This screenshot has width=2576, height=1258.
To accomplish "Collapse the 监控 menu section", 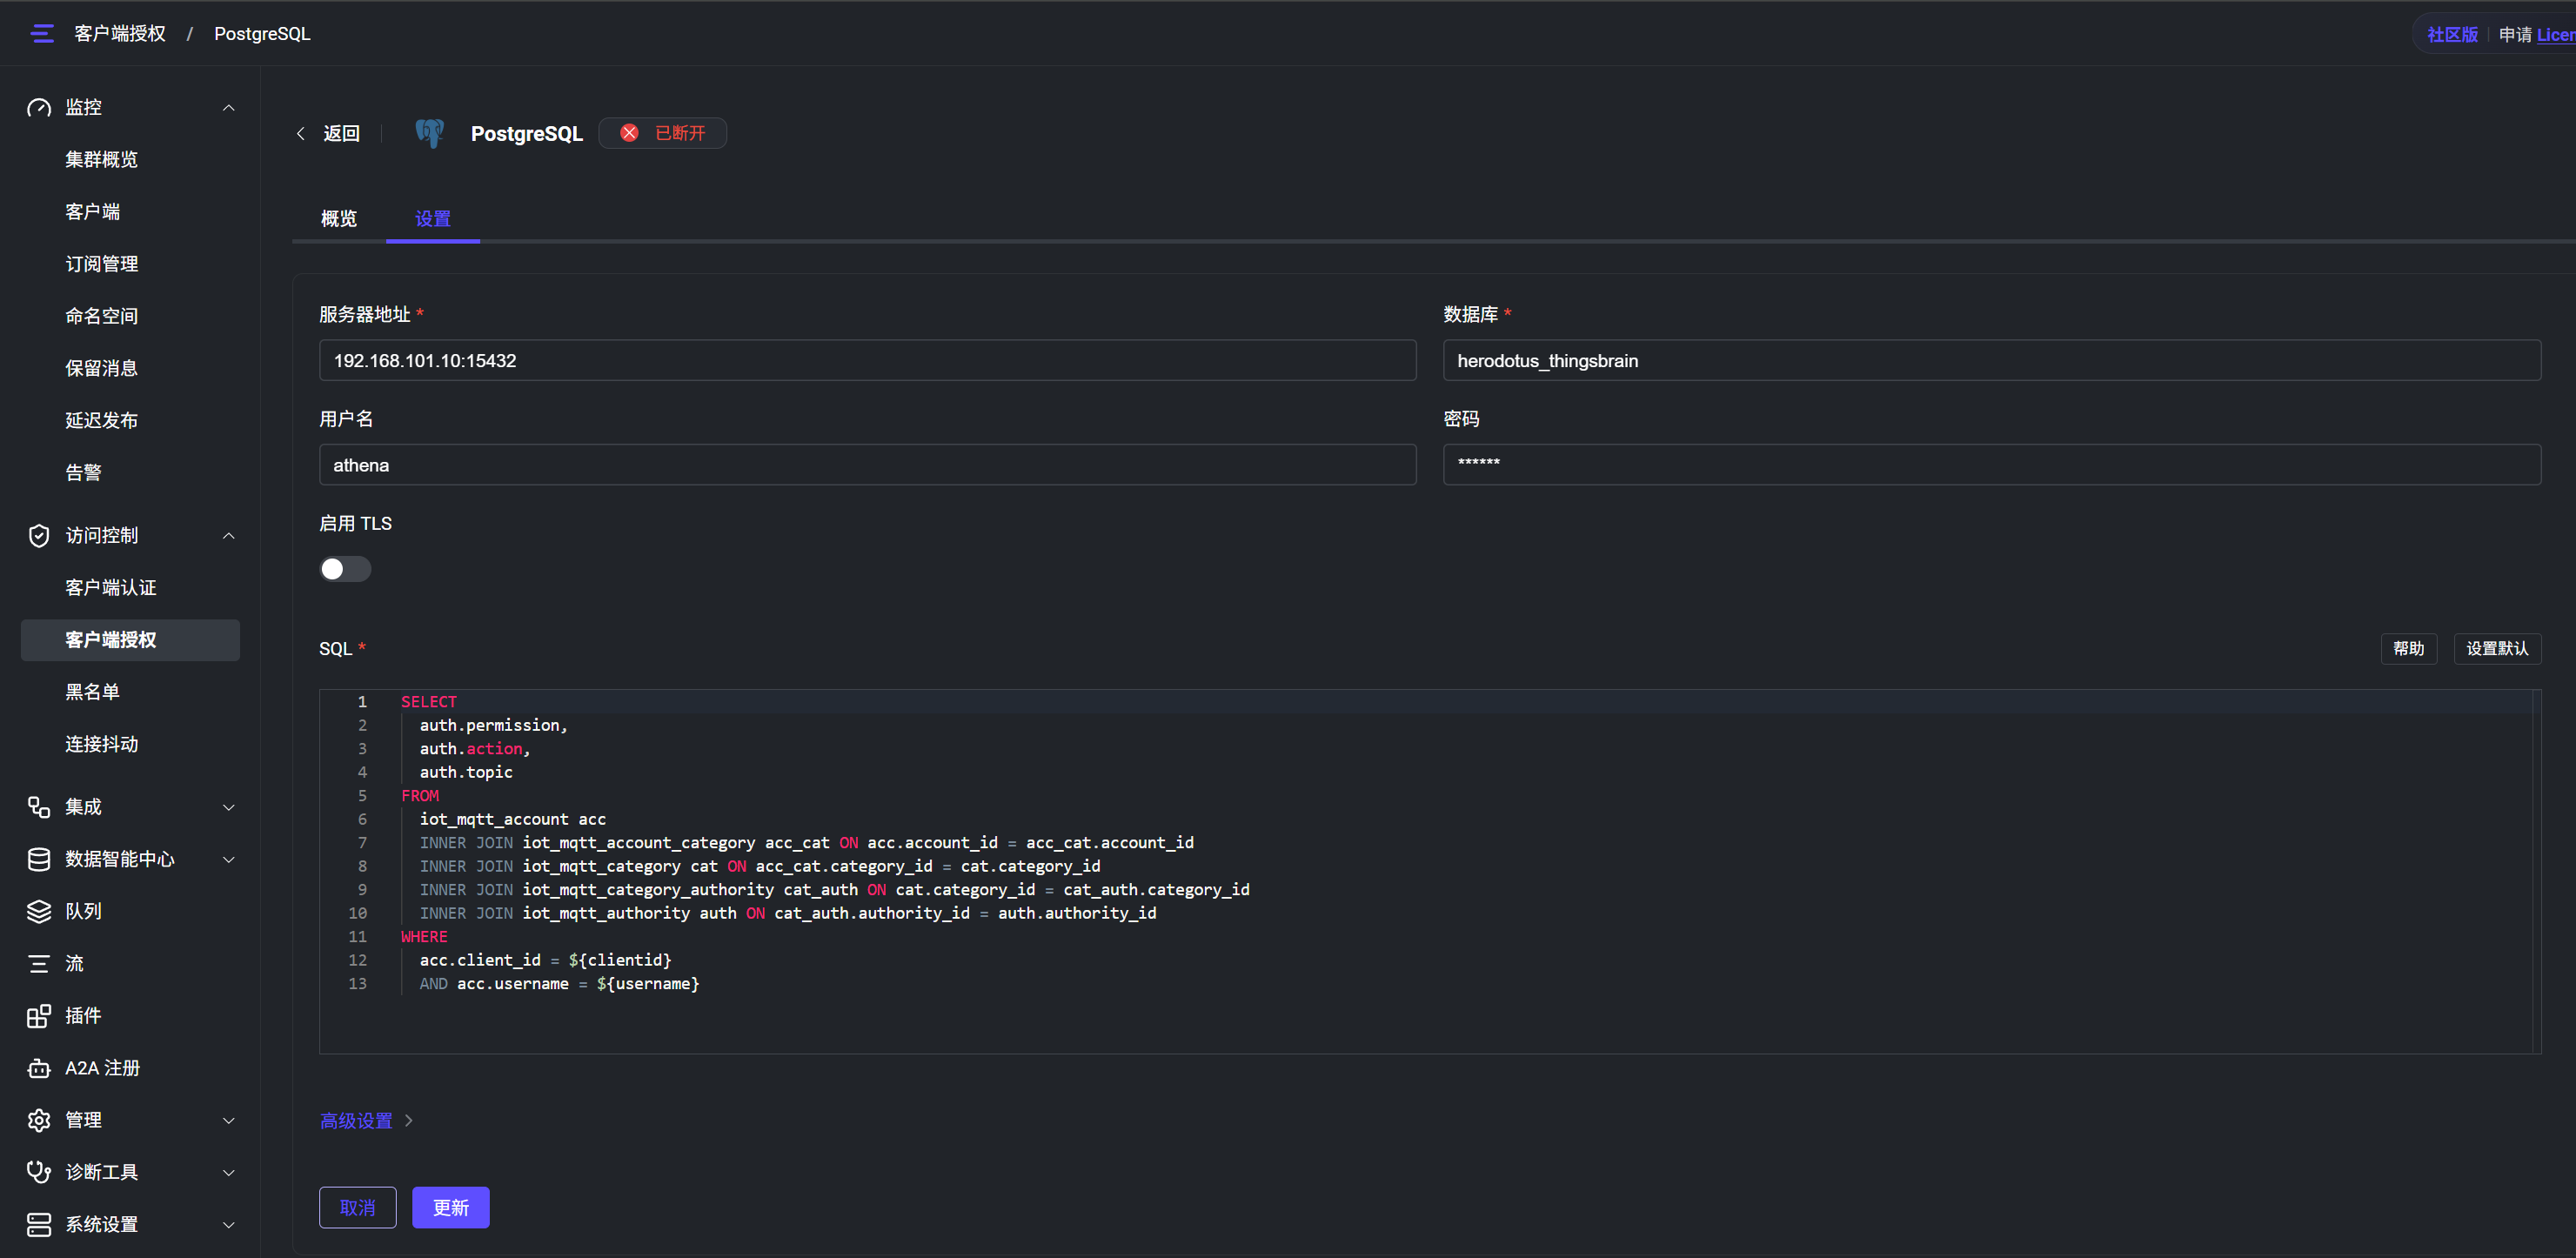I will click(x=229, y=107).
